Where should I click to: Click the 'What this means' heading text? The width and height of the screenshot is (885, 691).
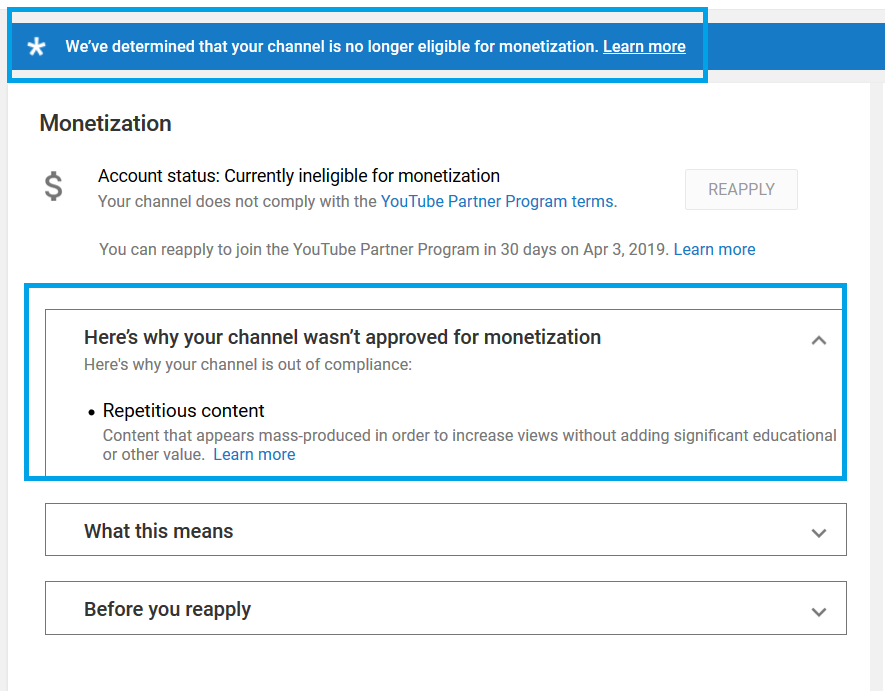(159, 531)
